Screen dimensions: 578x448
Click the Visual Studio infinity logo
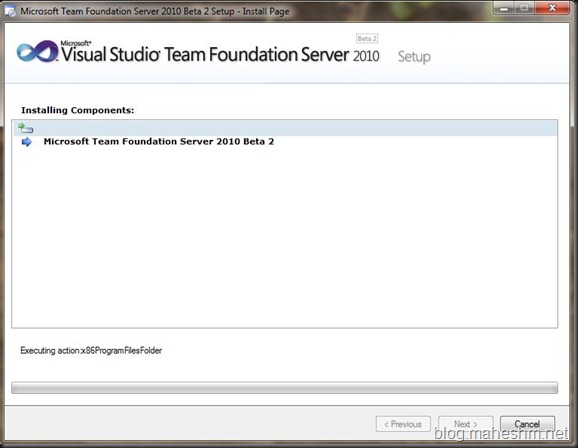pos(37,51)
